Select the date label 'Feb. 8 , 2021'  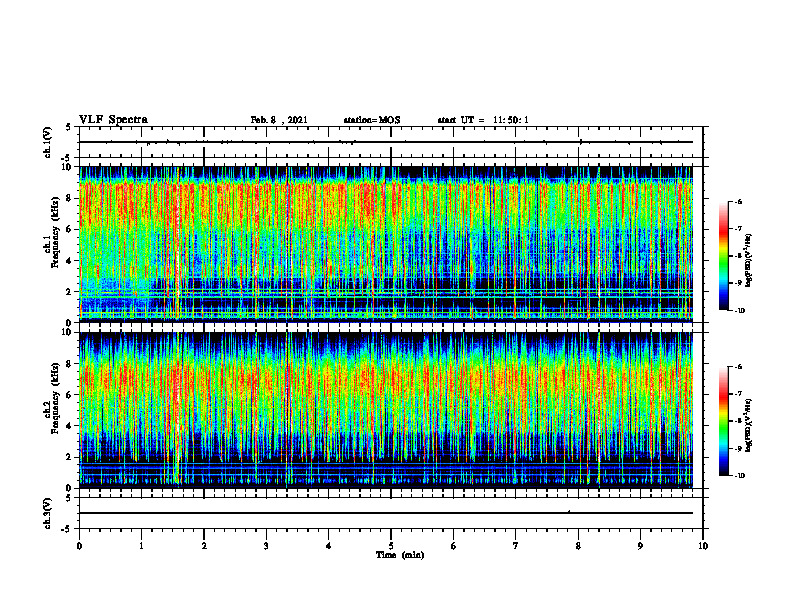pos(279,120)
